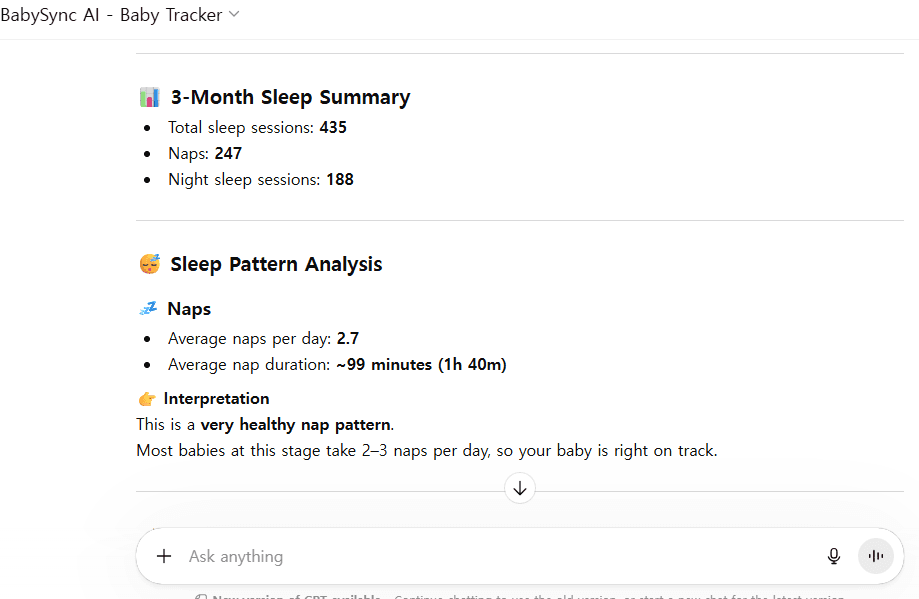919x599 pixels.
Task: Click the bold '435' total sleep sessions value
Action: 333,127
